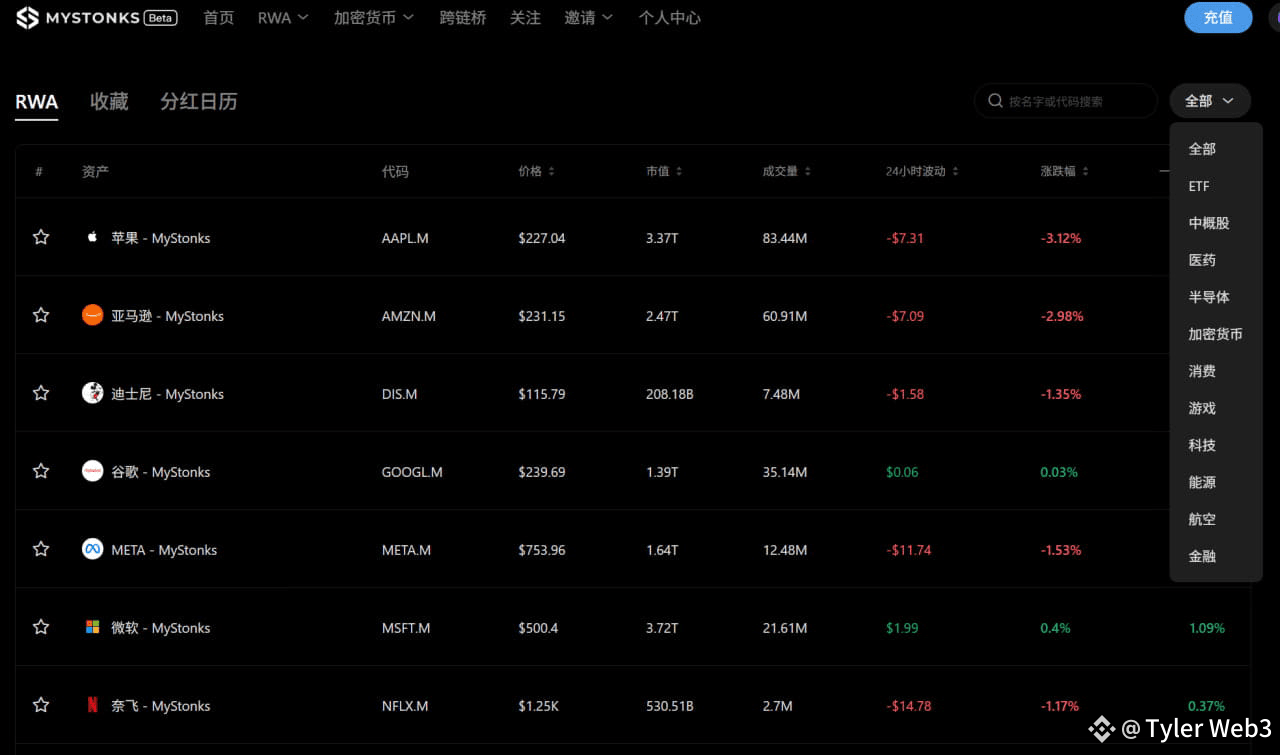Sort by 市值 column arrows
This screenshot has width=1280, height=755.
(x=679, y=172)
